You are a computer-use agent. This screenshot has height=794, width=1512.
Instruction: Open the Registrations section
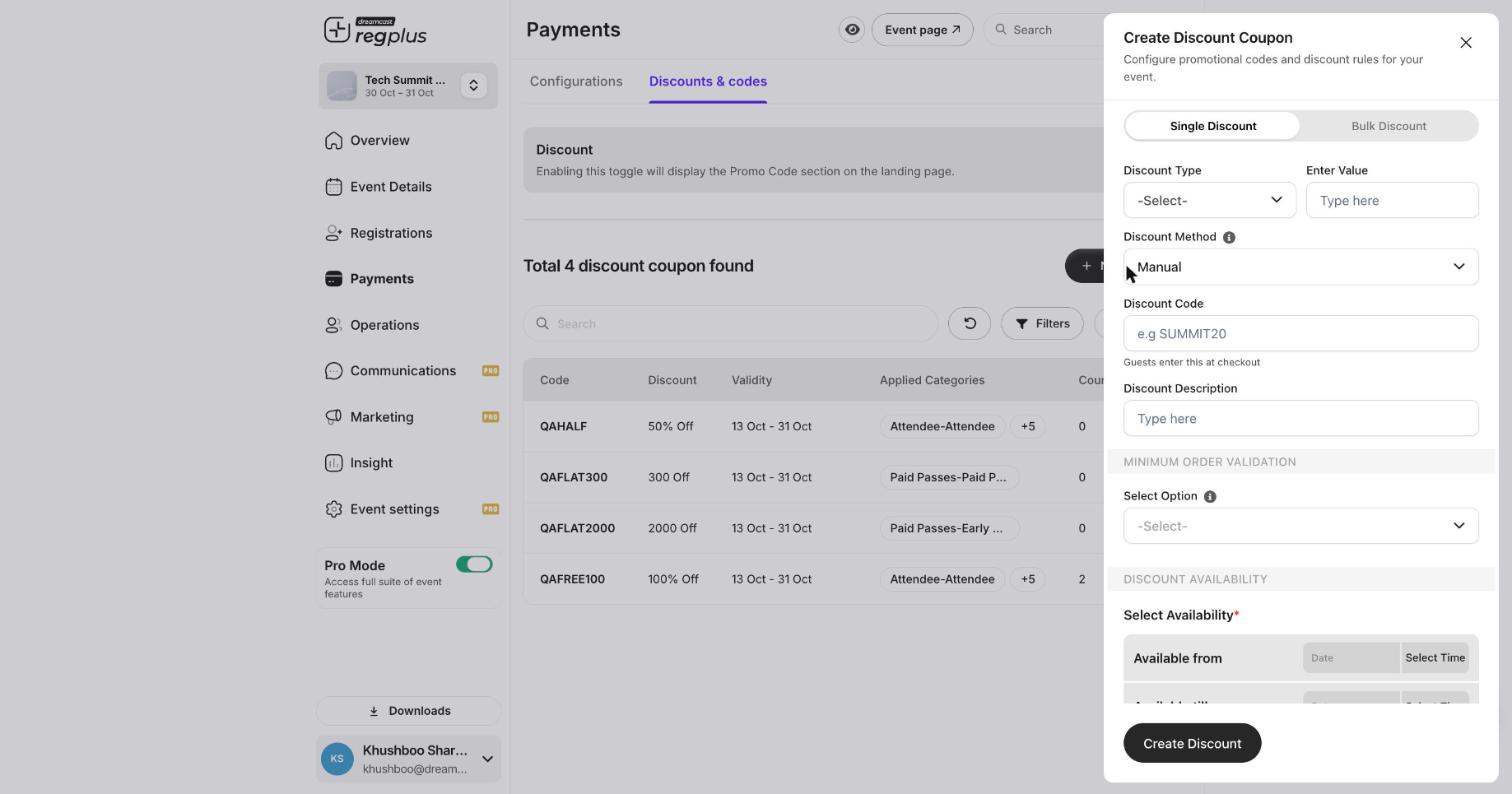pyautogui.click(x=378, y=233)
